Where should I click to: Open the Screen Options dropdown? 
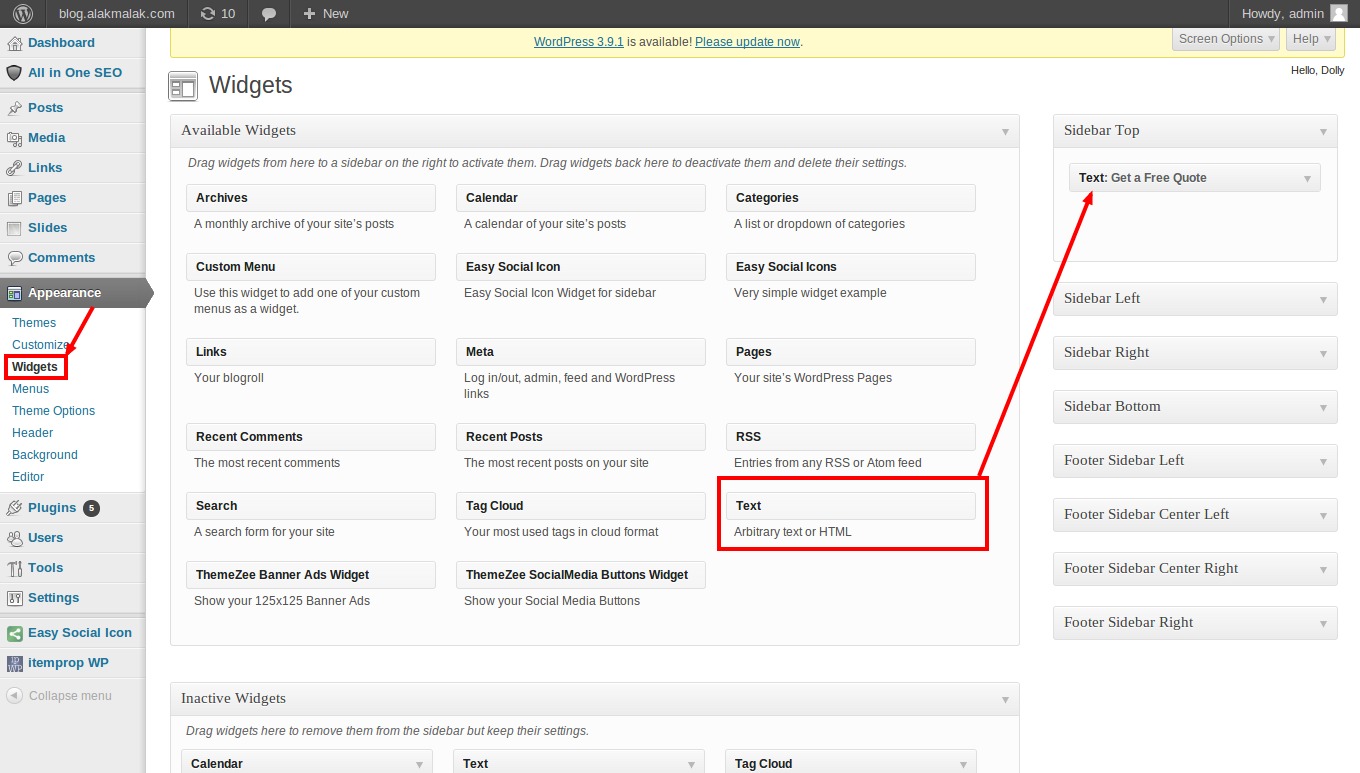tap(1226, 38)
